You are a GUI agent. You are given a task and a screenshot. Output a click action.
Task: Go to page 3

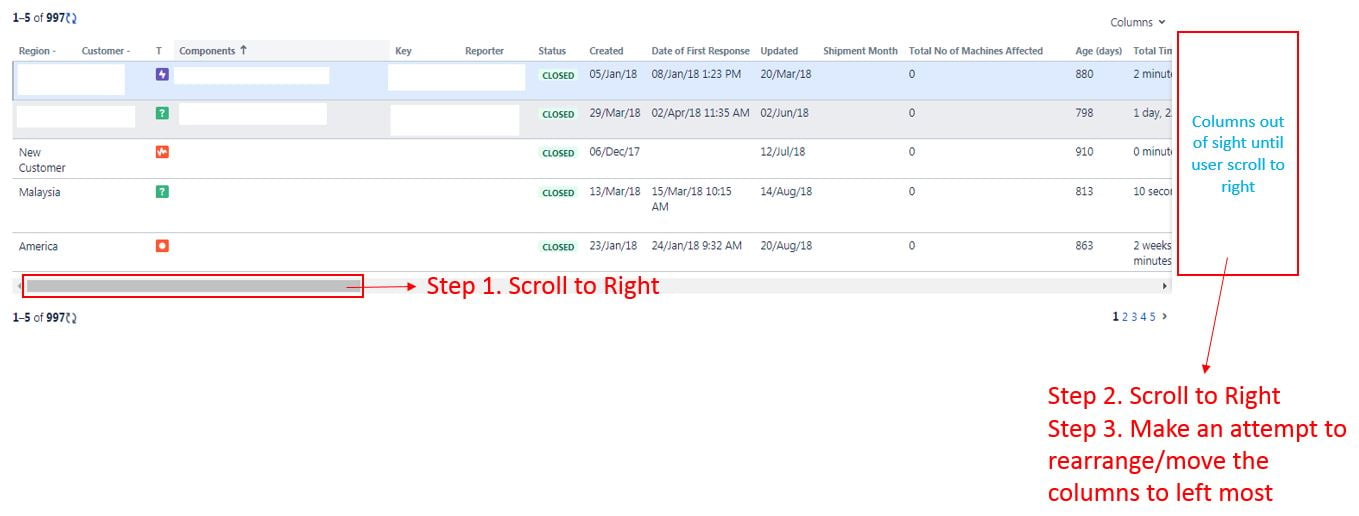click(x=1134, y=317)
